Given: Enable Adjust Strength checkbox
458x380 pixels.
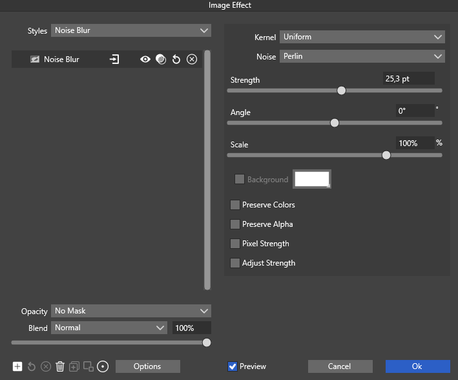Looking at the screenshot, I should click(x=235, y=263).
